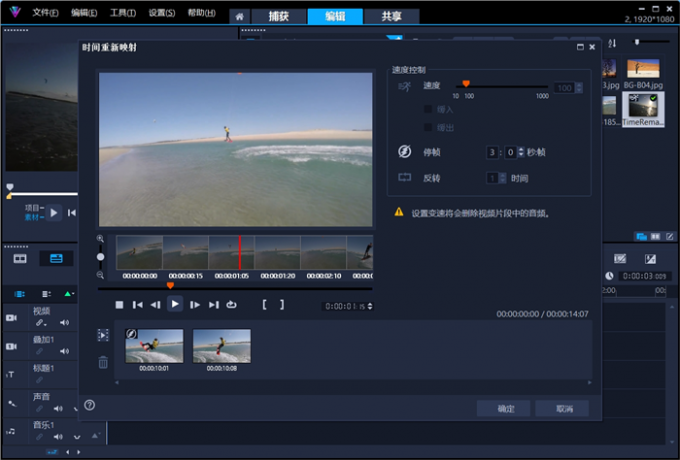The height and width of the screenshot is (460, 680).
Task: Mute the music (音乐1) track
Action: click(58, 437)
